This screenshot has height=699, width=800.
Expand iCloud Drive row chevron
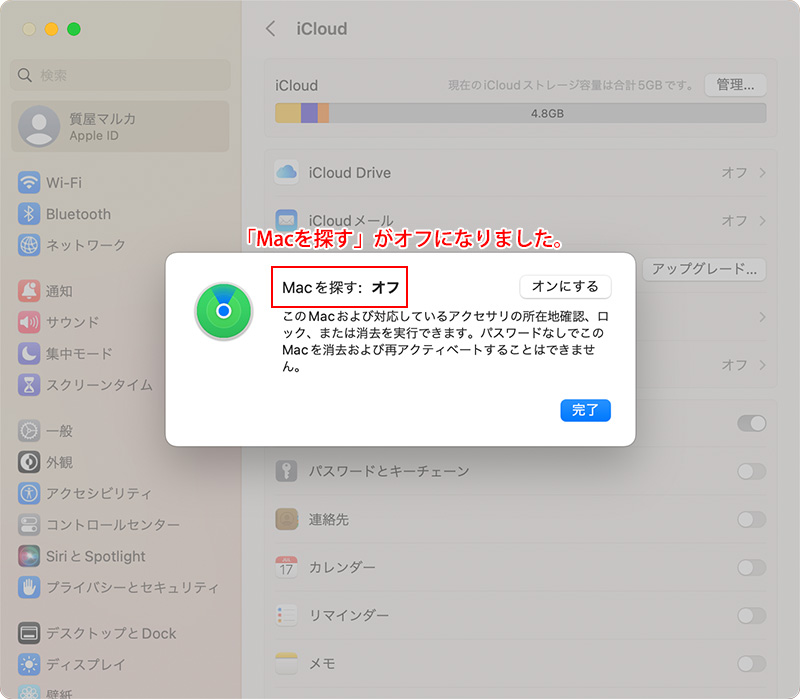[763, 173]
